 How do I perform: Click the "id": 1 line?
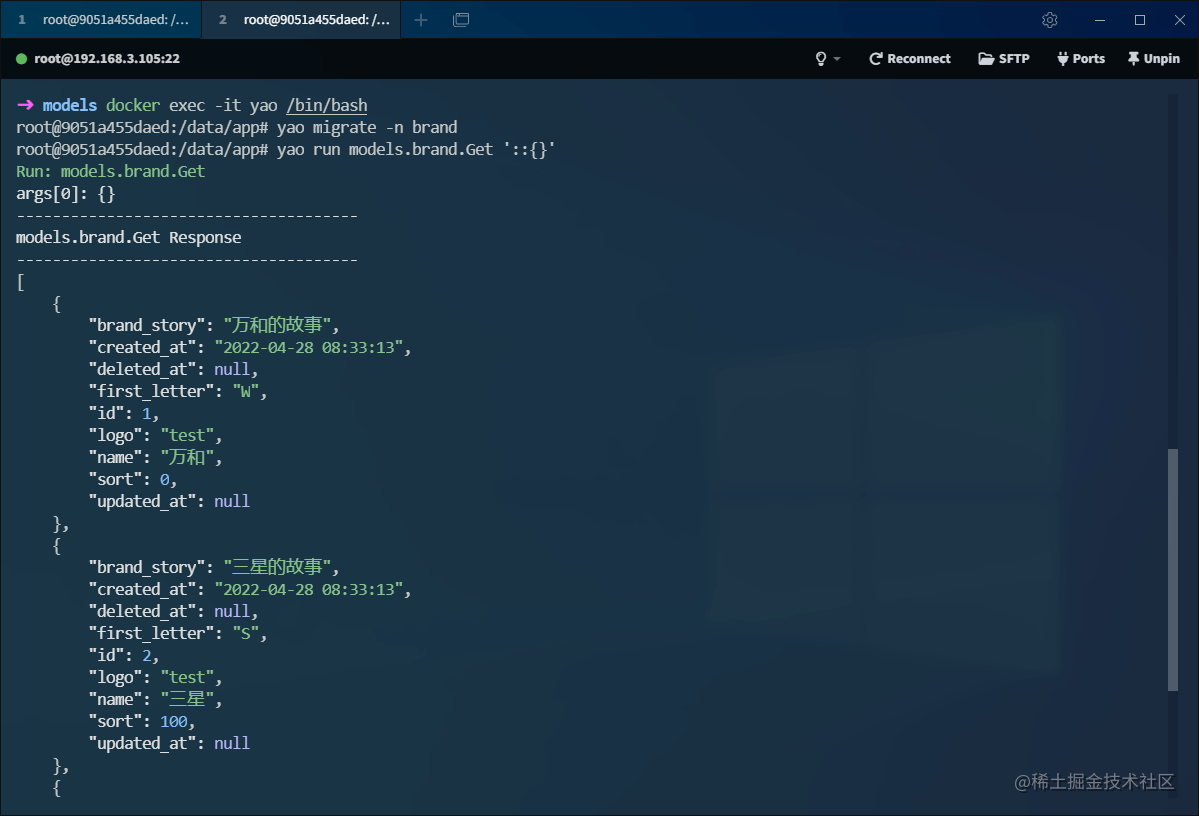(124, 414)
